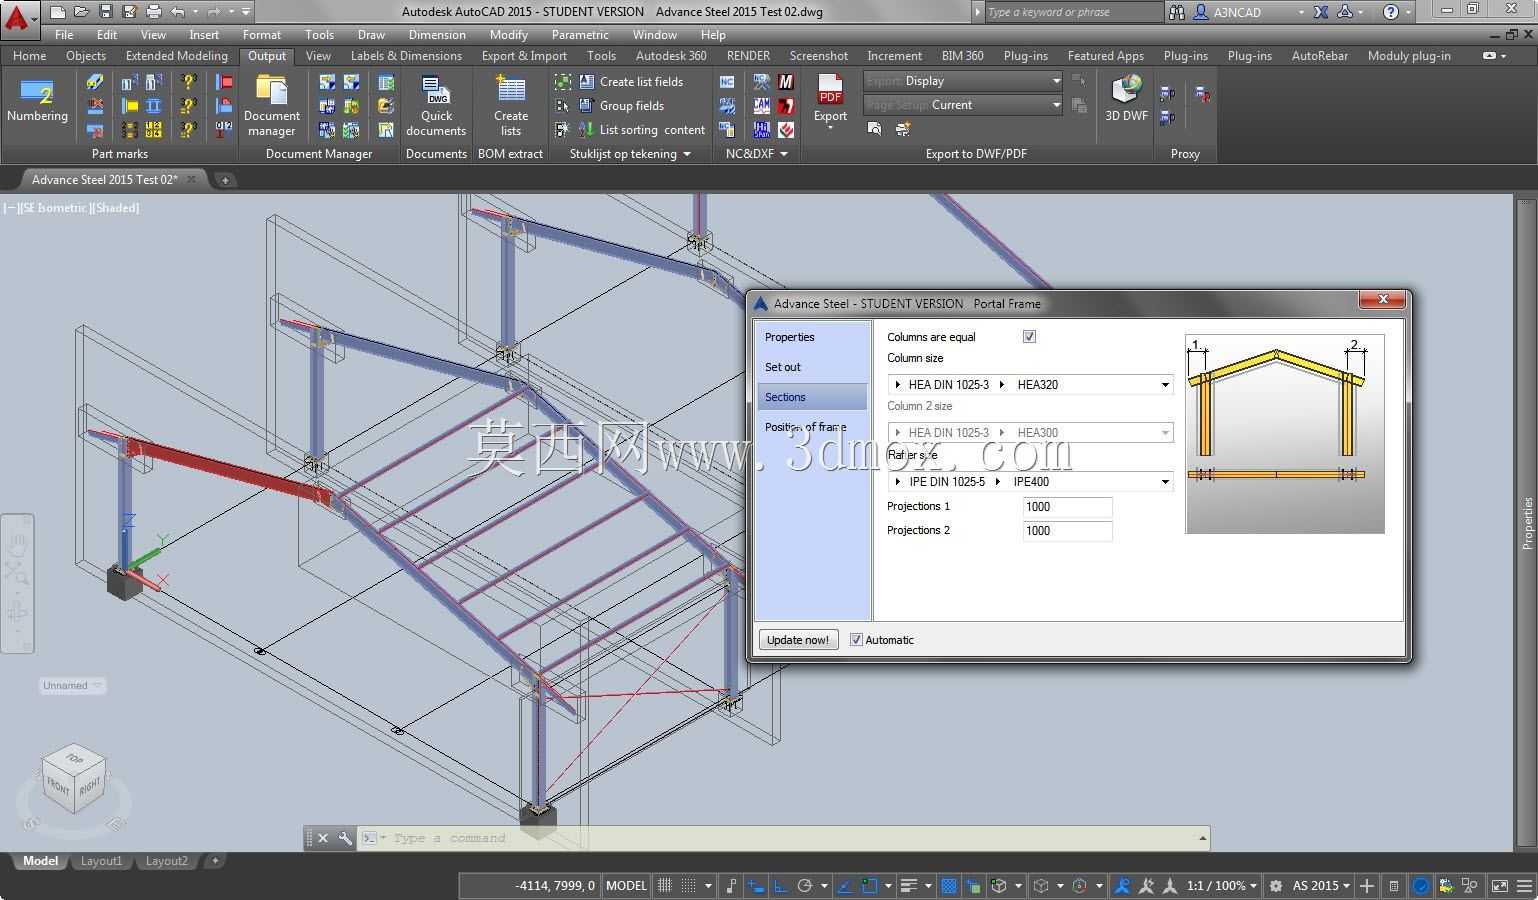Uncheck the Columns are equal checkbox
The width and height of the screenshot is (1538, 900).
1029,337
